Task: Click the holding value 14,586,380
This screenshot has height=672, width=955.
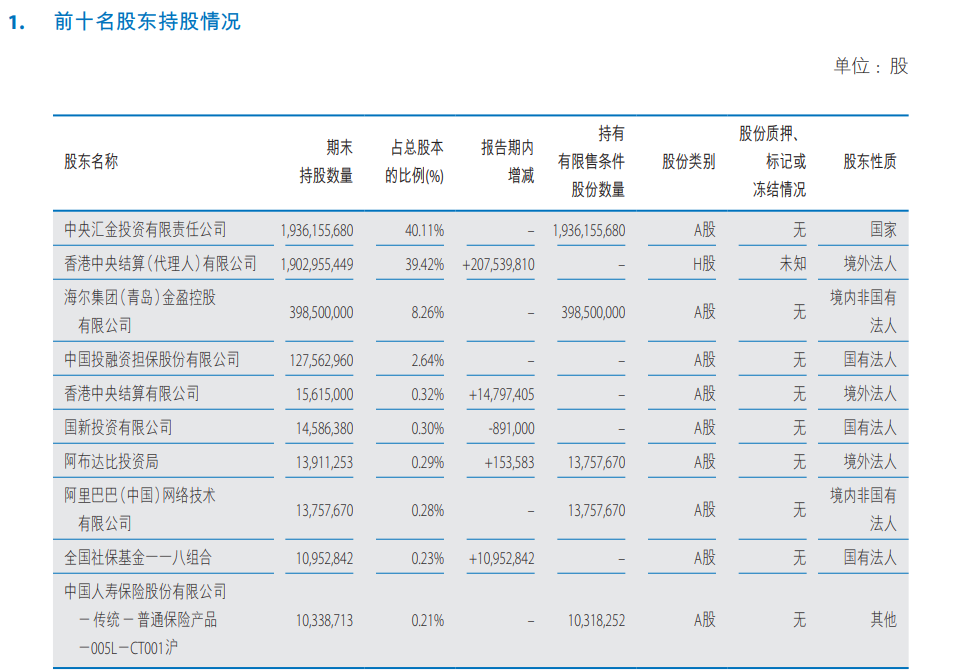Action: tap(325, 428)
